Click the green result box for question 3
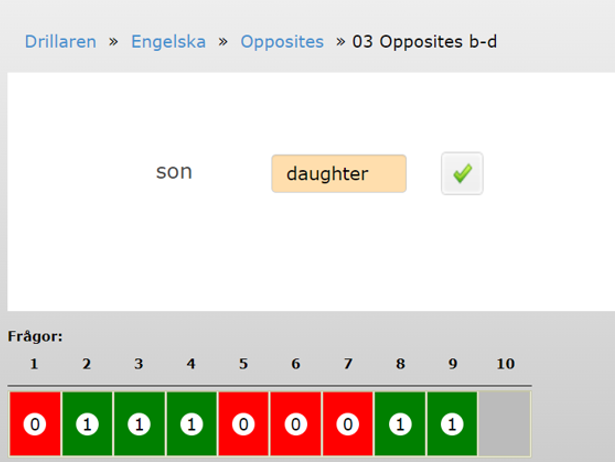615x462 pixels. pyautogui.click(x=139, y=424)
